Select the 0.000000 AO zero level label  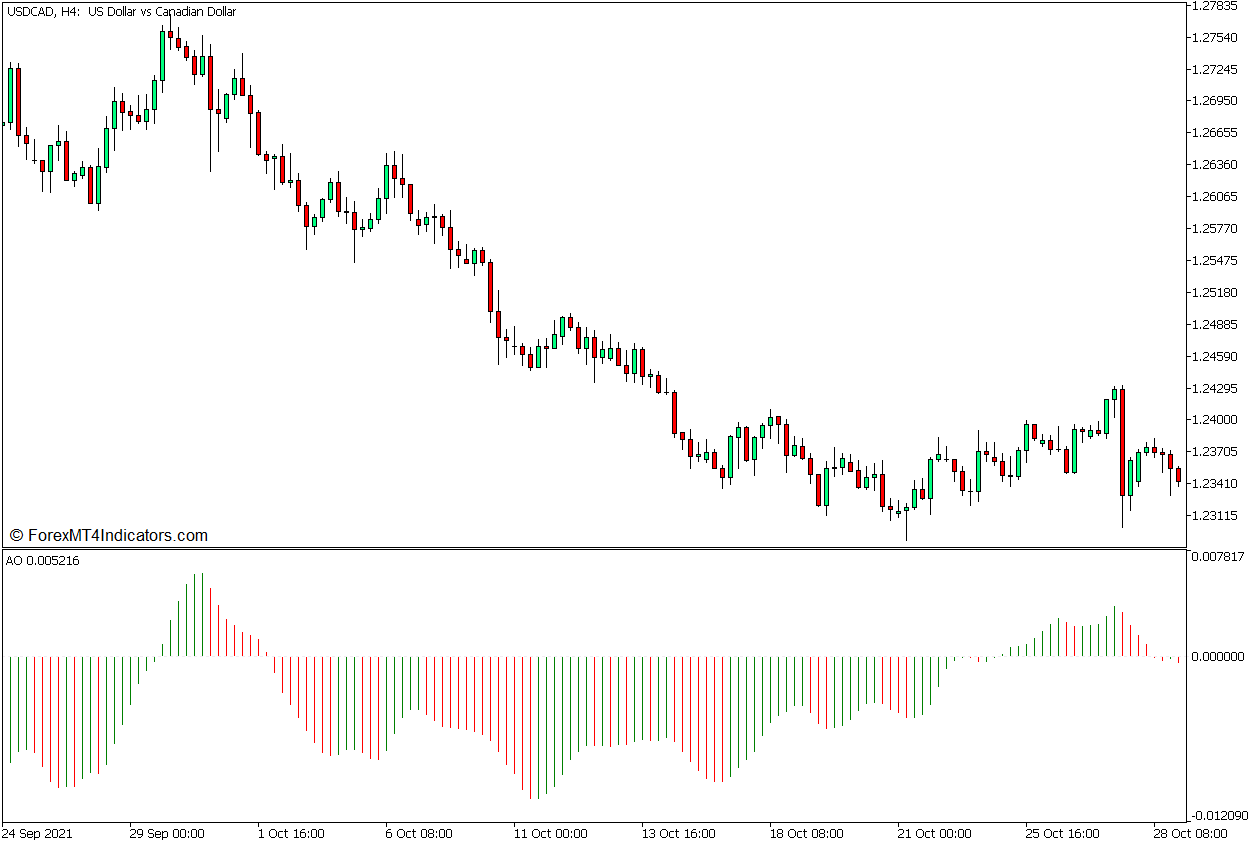[1219, 657]
